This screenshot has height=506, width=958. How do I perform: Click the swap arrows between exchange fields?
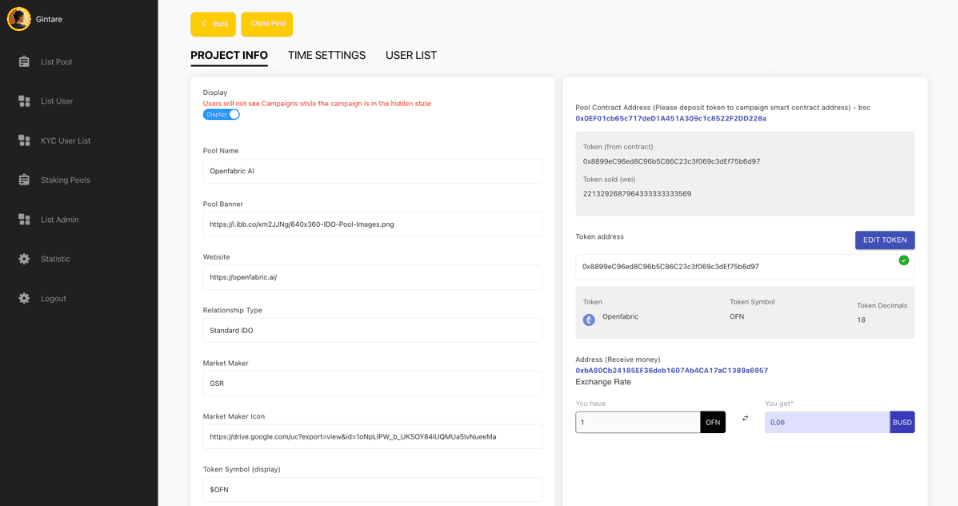745,419
